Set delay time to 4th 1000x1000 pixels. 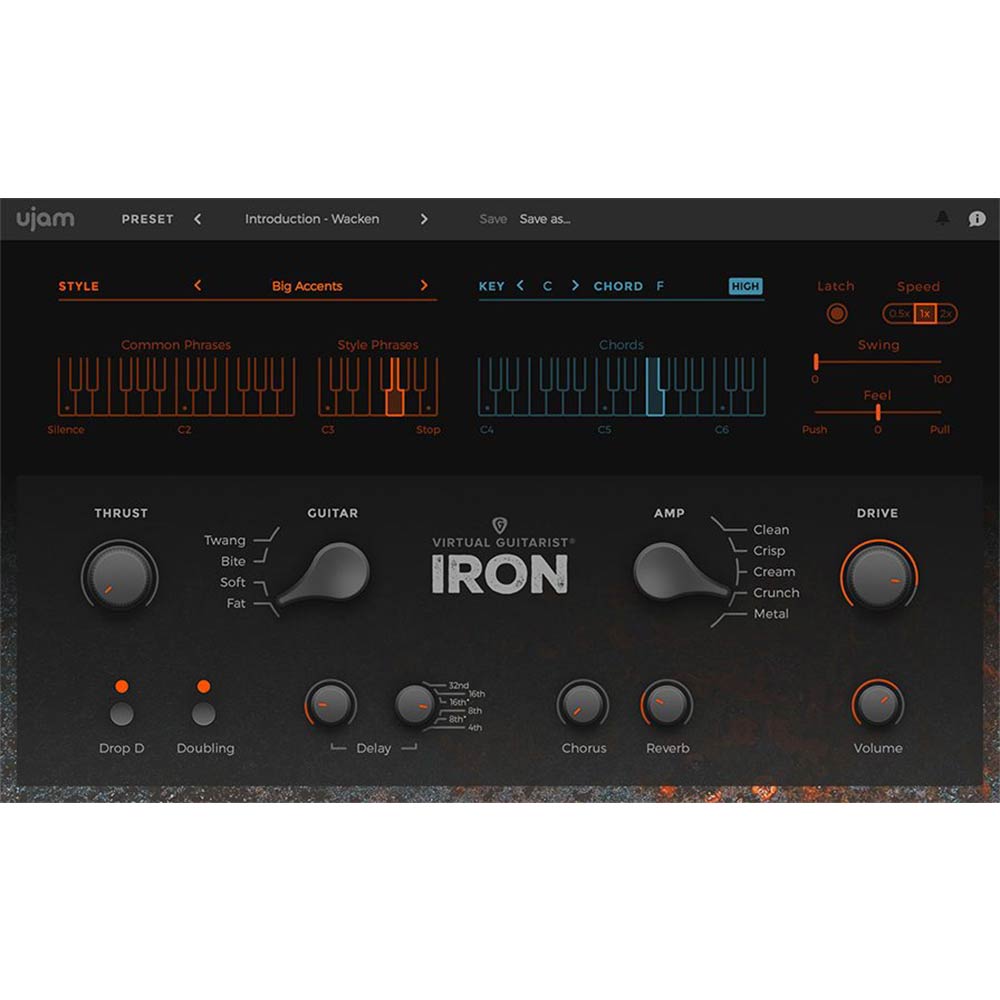pos(474,728)
